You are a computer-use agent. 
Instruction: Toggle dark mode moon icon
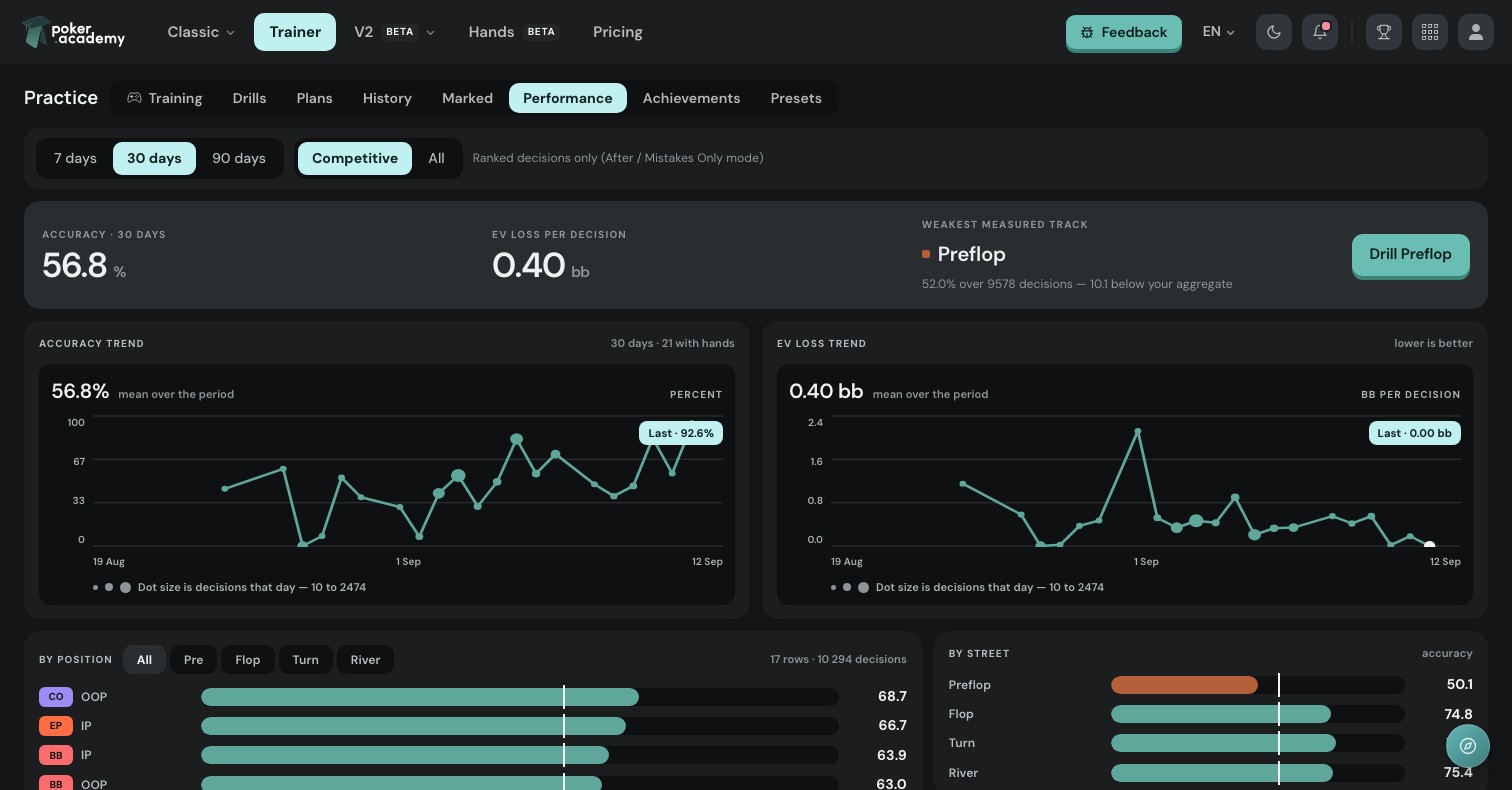click(1274, 32)
